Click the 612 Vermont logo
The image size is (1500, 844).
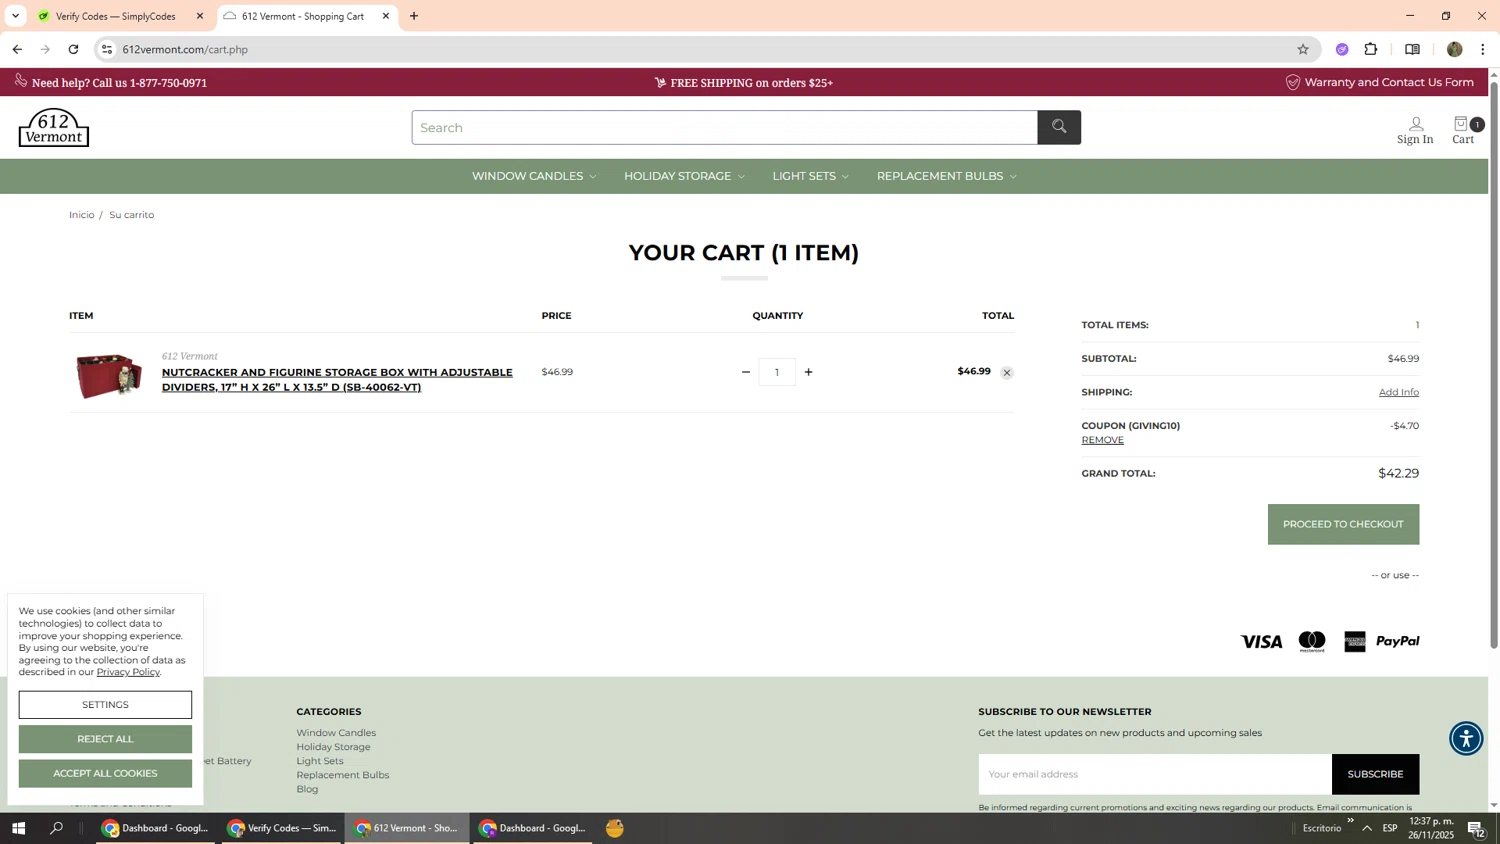54,127
